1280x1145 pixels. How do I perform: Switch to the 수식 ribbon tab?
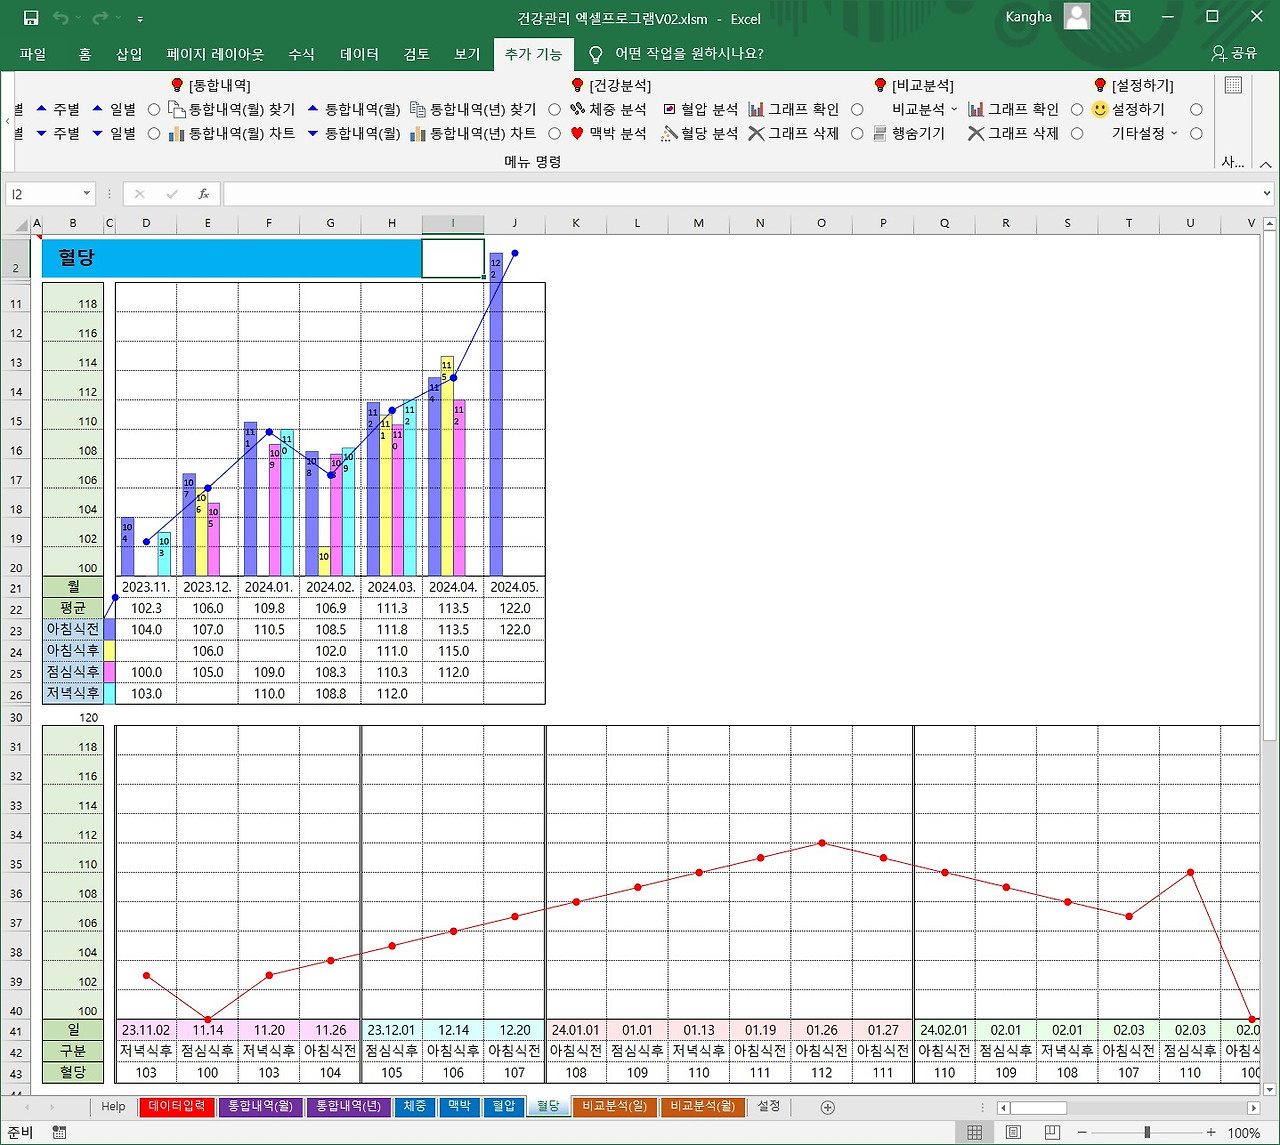pos(301,54)
